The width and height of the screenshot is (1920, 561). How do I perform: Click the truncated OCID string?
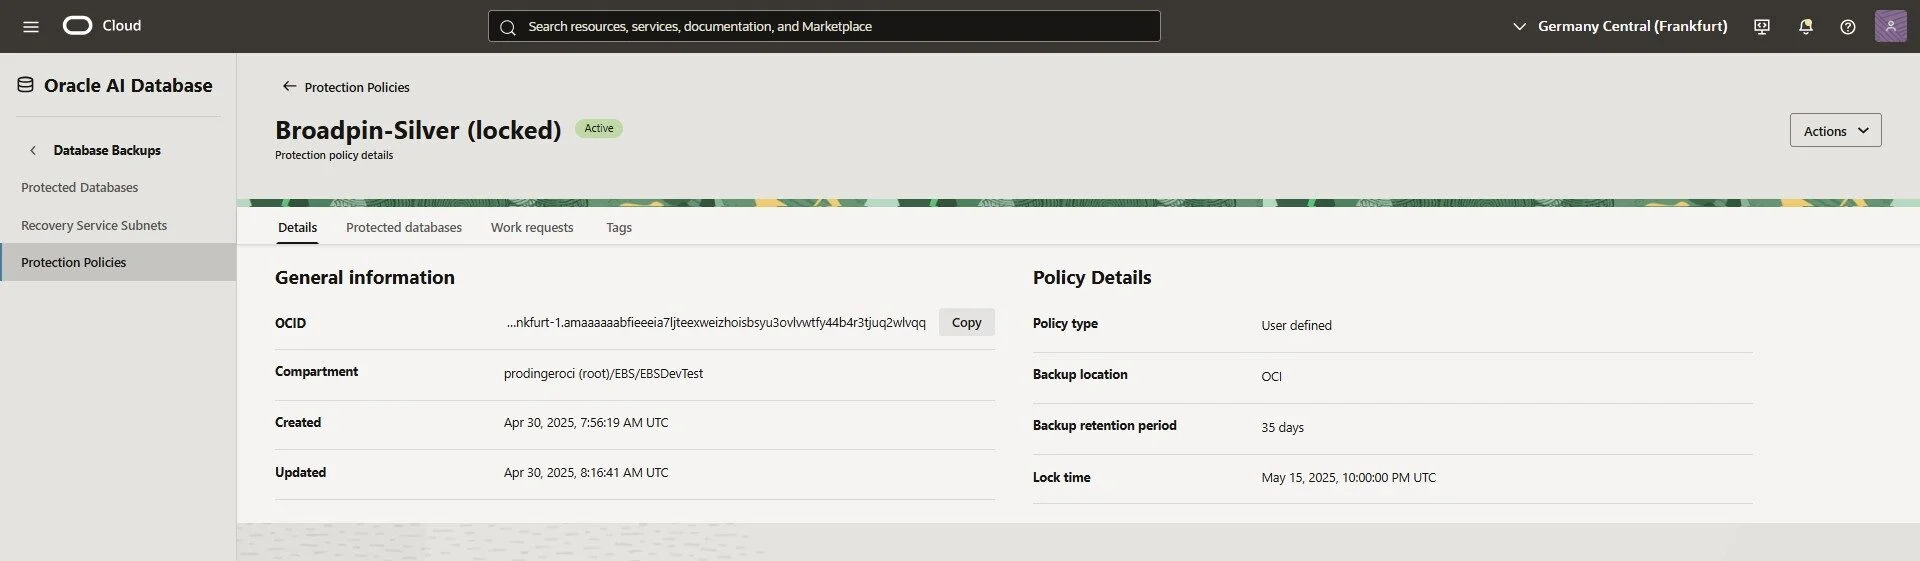pyautogui.click(x=716, y=322)
